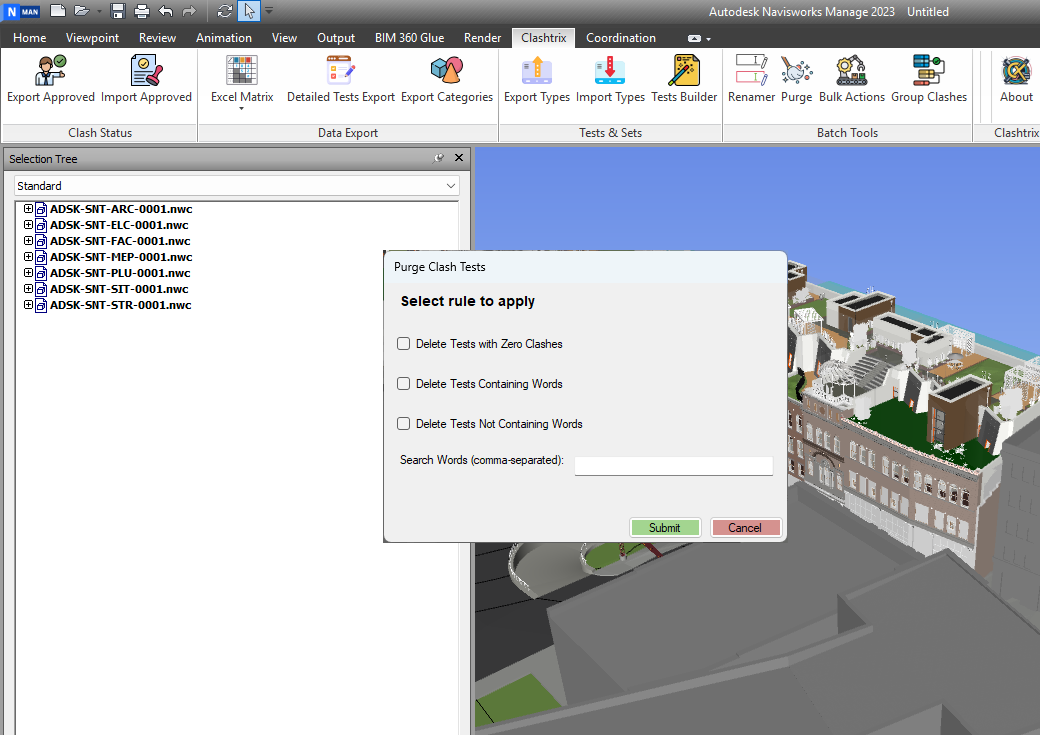
Task: Expand ADSK-SNT-PLU-0001.nwc node
Action: click(29, 273)
